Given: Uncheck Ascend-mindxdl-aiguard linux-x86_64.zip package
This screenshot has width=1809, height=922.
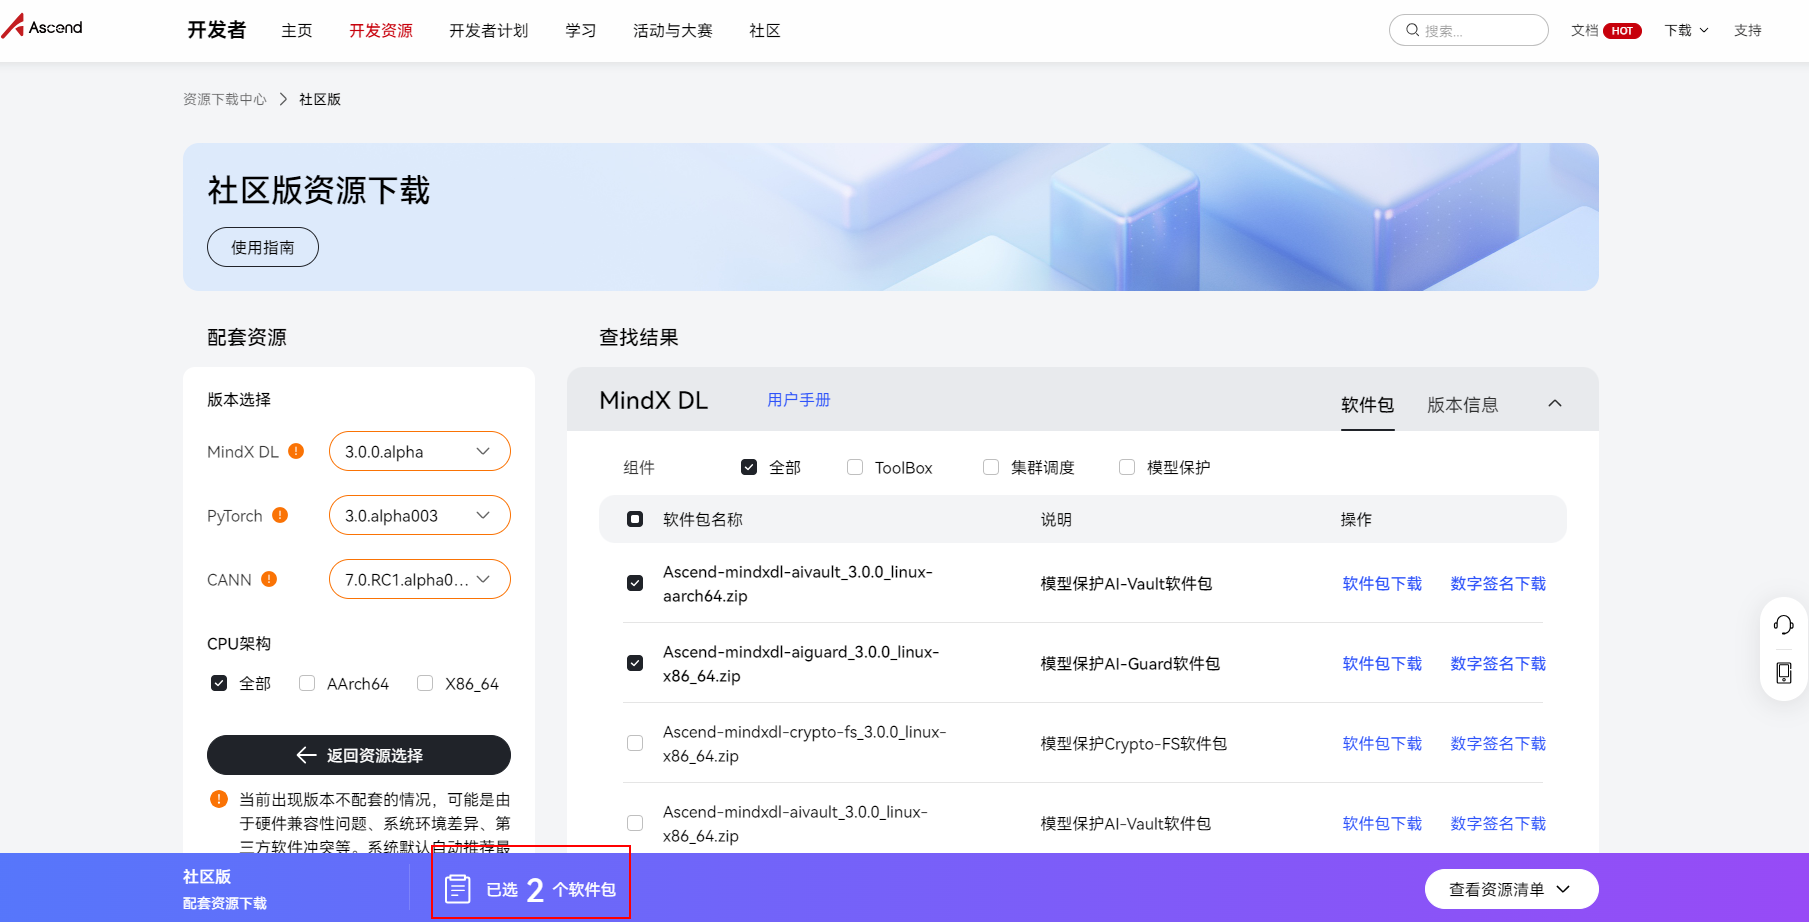Looking at the screenshot, I should (635, 663).
